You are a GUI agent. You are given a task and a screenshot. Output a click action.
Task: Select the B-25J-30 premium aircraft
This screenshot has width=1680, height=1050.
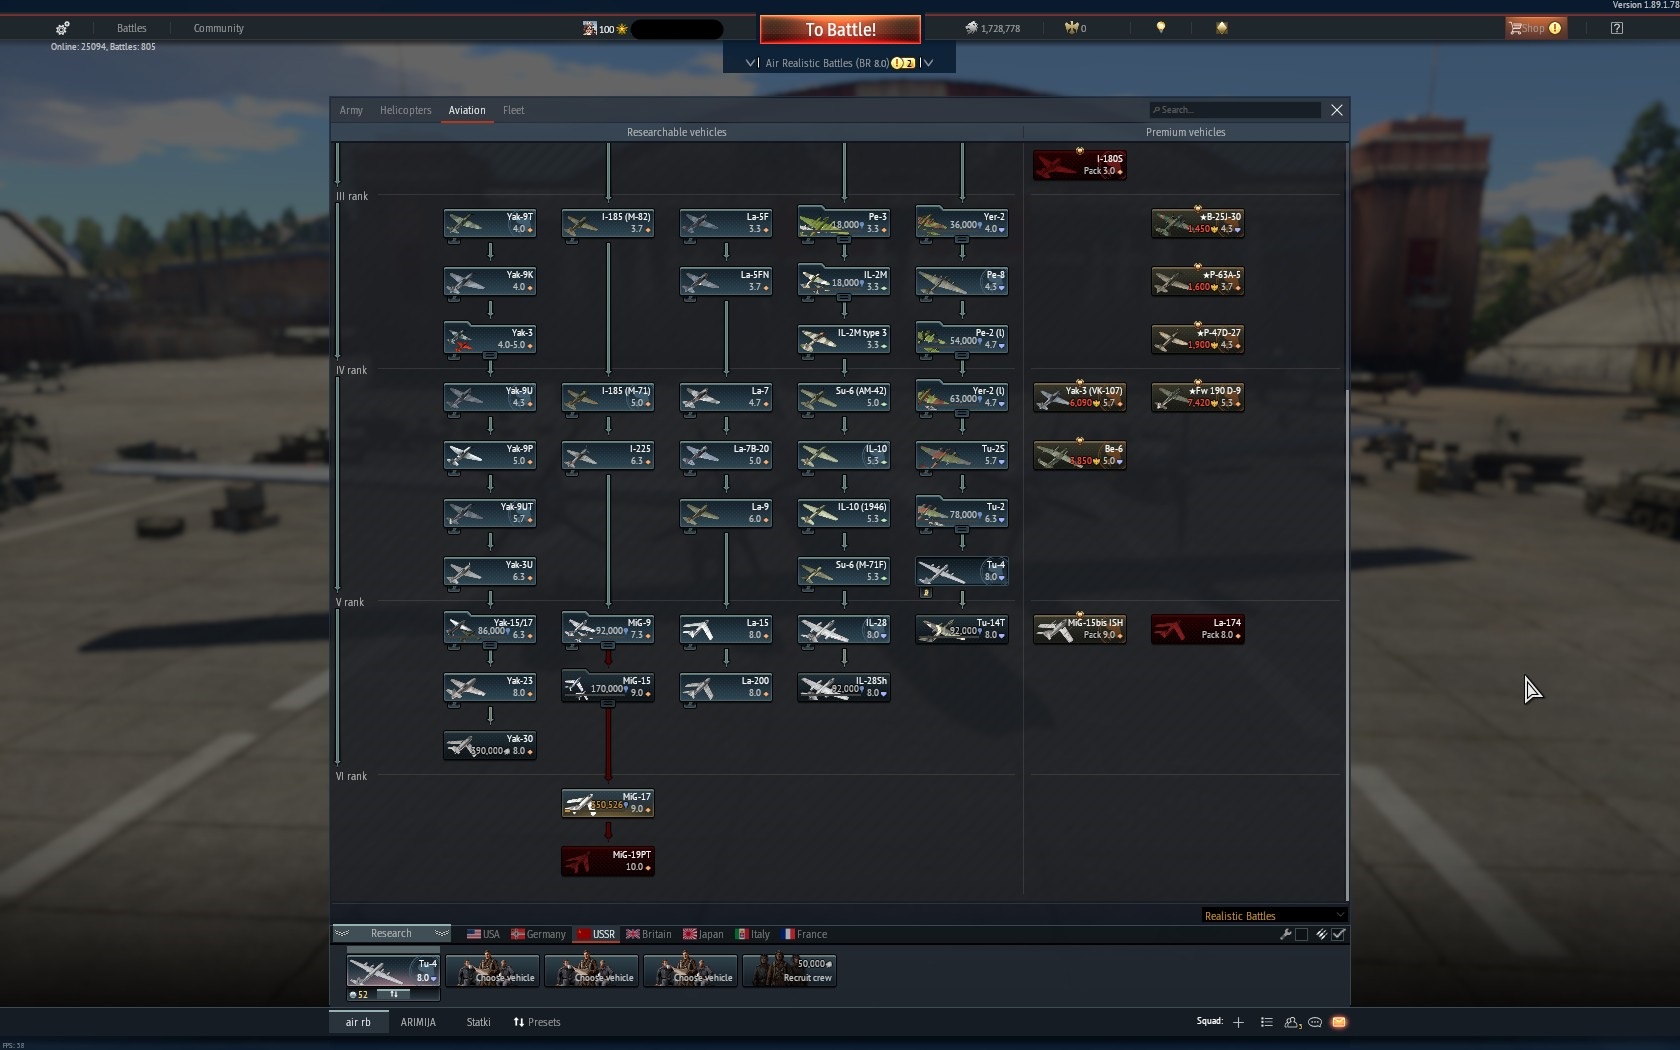(1198, 223)
